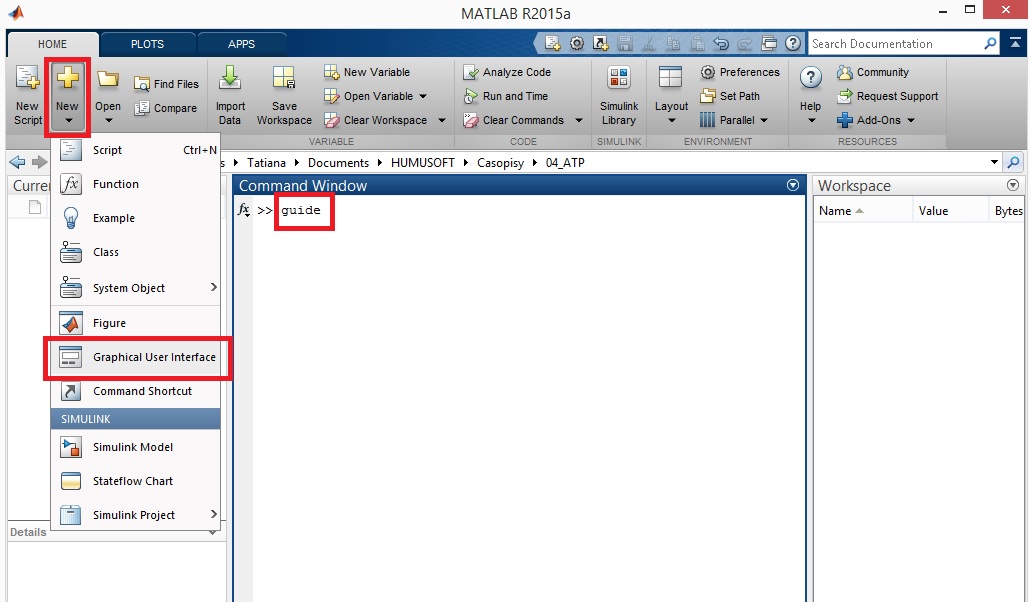Screen dimensions: 1030x602
Task: Click the New Shortcut icon in quick access toolbar
Action: coord(601,44)
